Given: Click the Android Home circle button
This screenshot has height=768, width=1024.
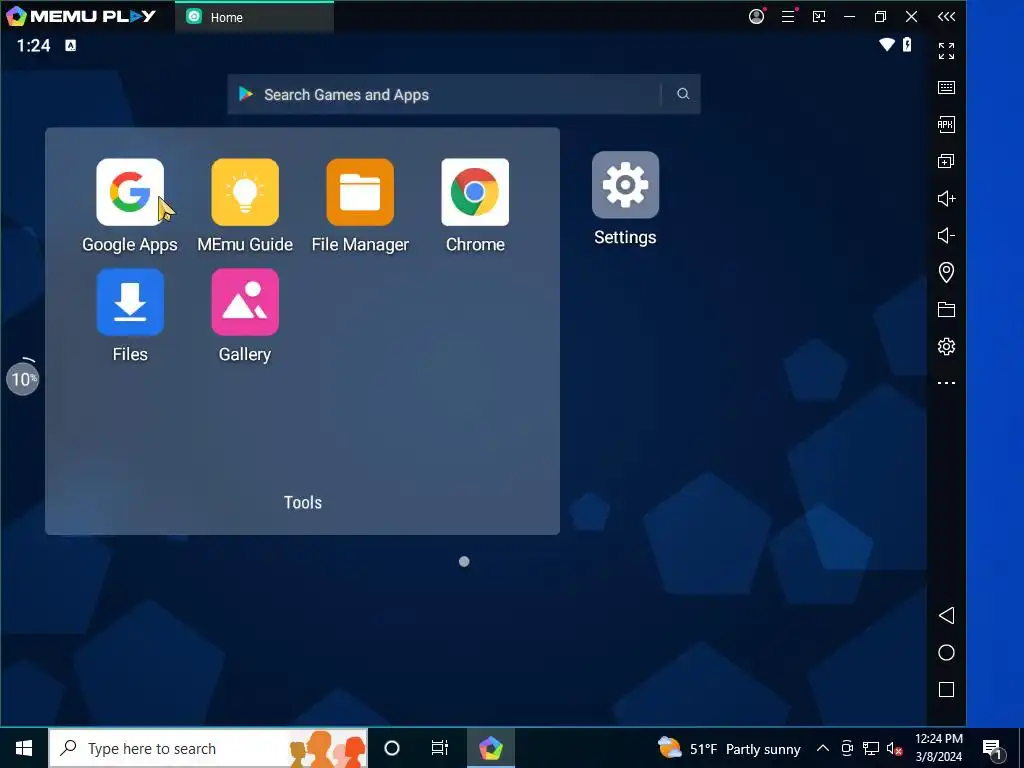Looking at the screenshot, I should coord(946,652).
